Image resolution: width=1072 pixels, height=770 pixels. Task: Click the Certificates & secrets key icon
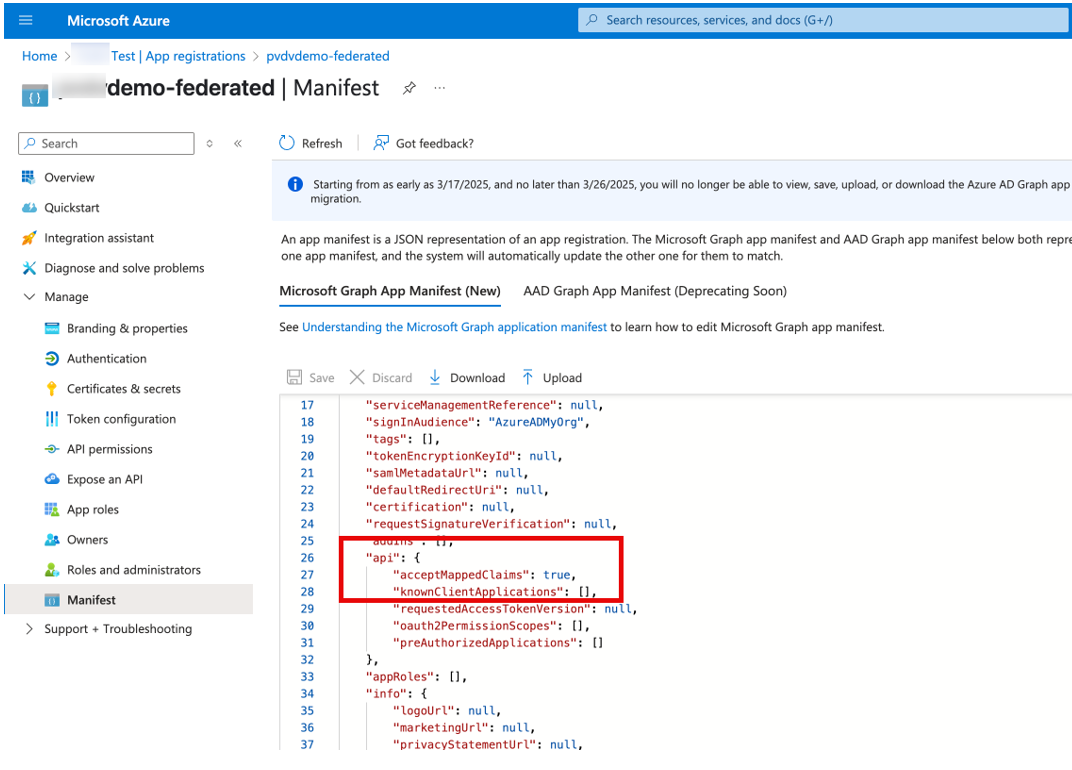click(52, 388)
